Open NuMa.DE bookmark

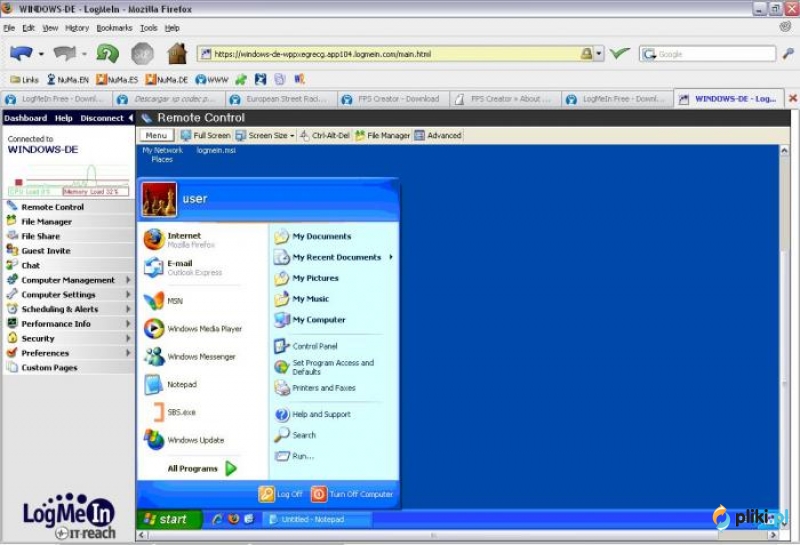click(167, 80)
